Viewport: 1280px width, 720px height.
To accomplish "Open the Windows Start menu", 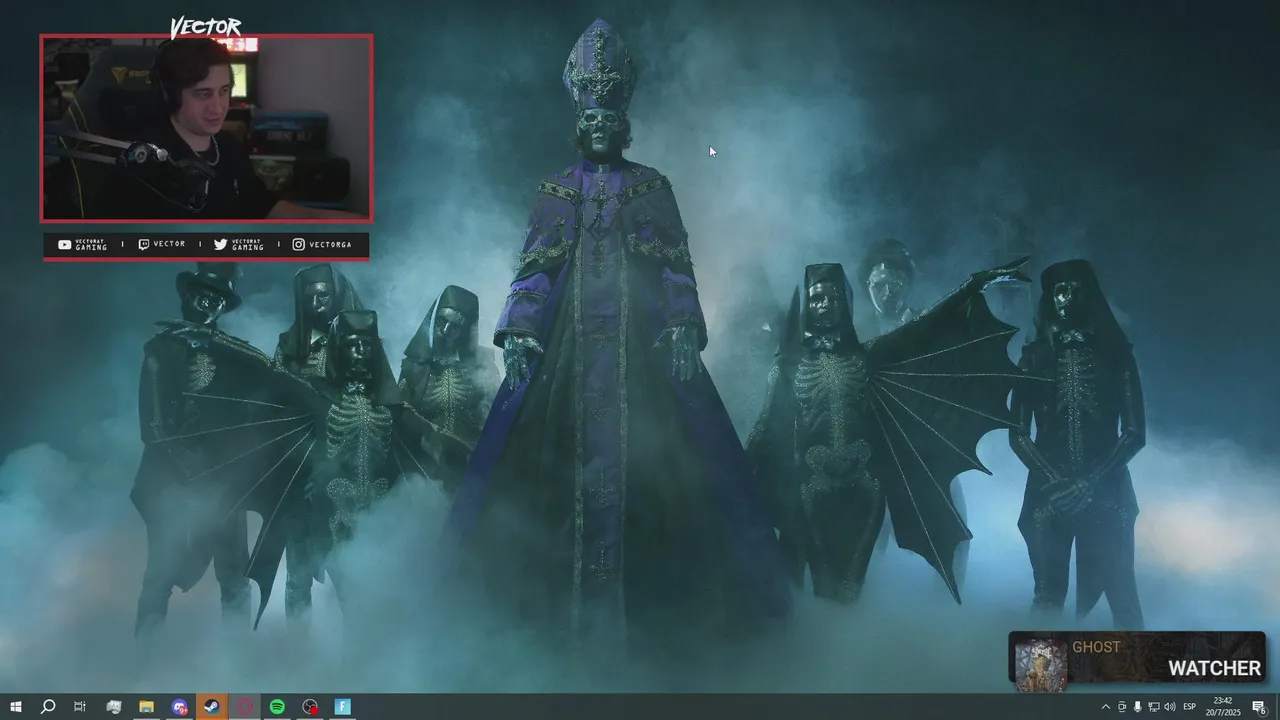I will pyautogui.click(x=16, y=707).
